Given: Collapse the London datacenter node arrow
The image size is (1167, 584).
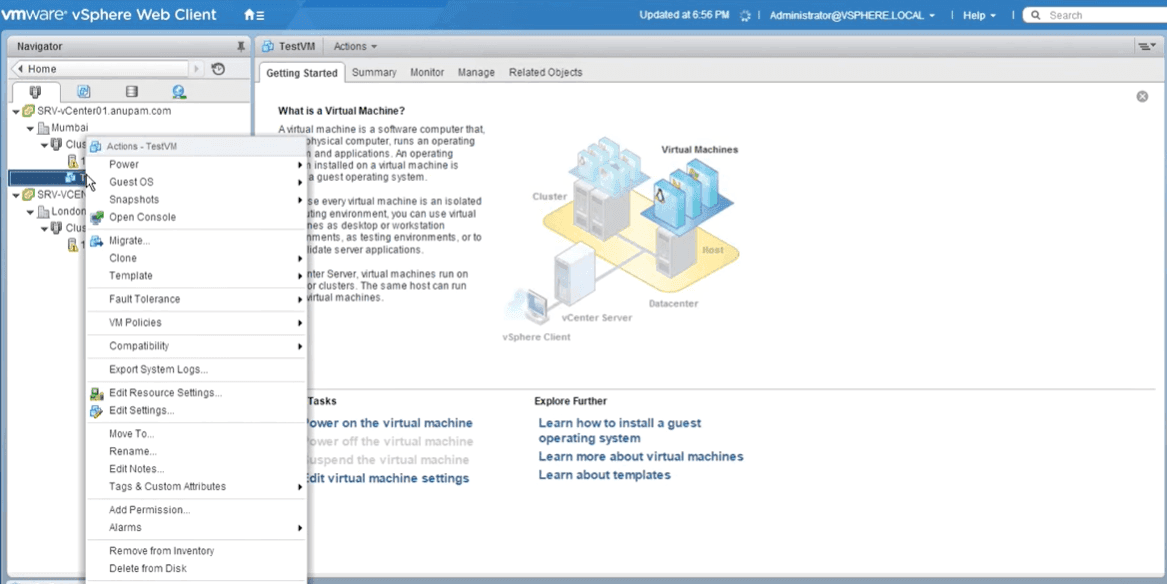Looking at the screenshot, I should tap(31, 212).
